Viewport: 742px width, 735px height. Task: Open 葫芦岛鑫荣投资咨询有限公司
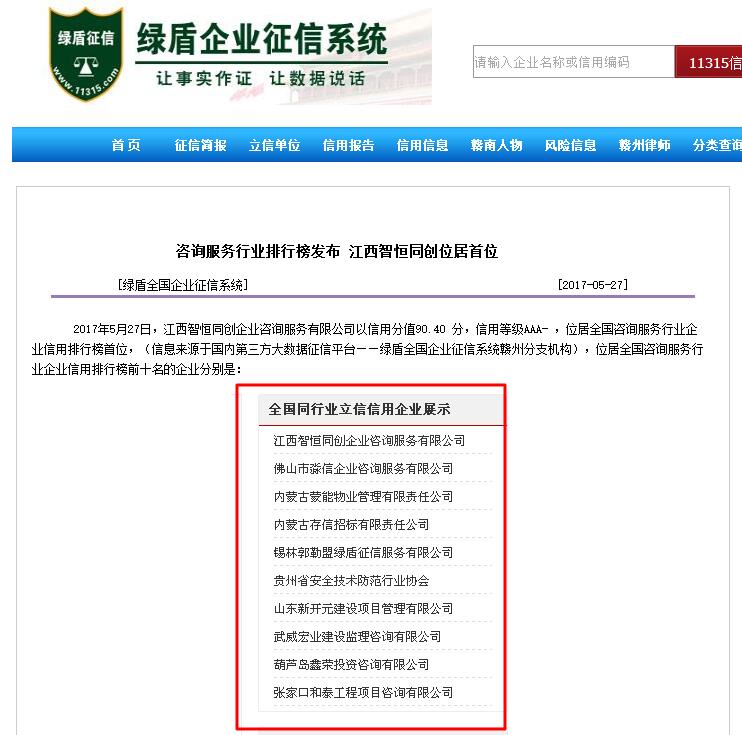coord(351,664)
